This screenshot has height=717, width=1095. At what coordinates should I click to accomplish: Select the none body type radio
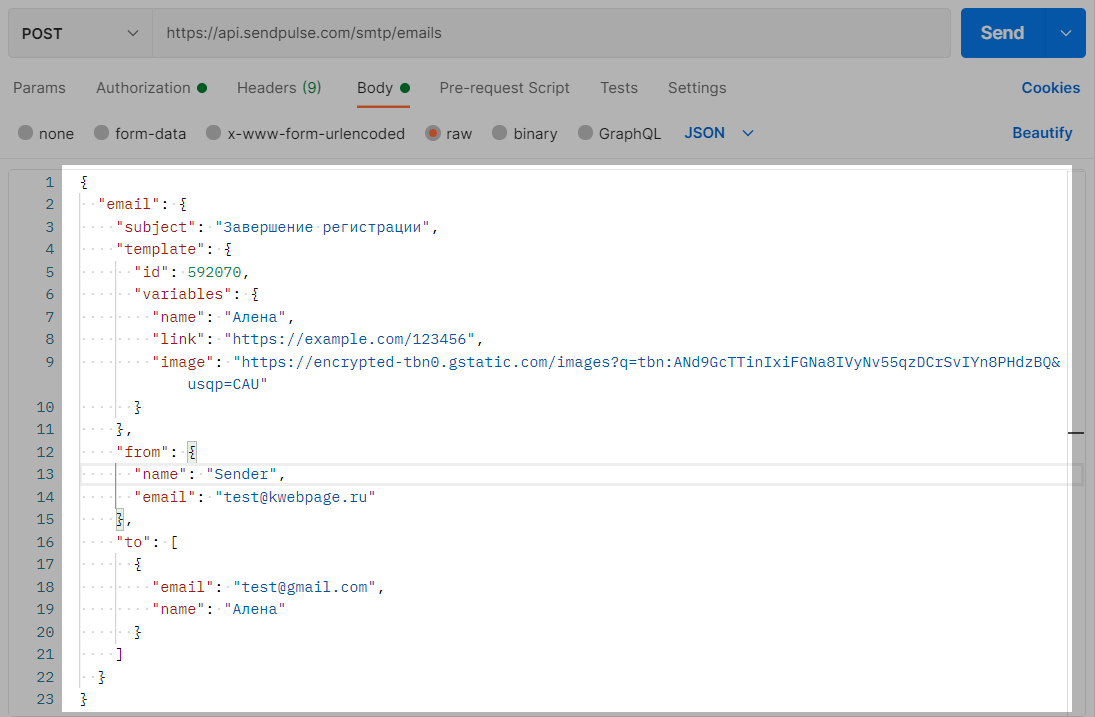(26, 133)
